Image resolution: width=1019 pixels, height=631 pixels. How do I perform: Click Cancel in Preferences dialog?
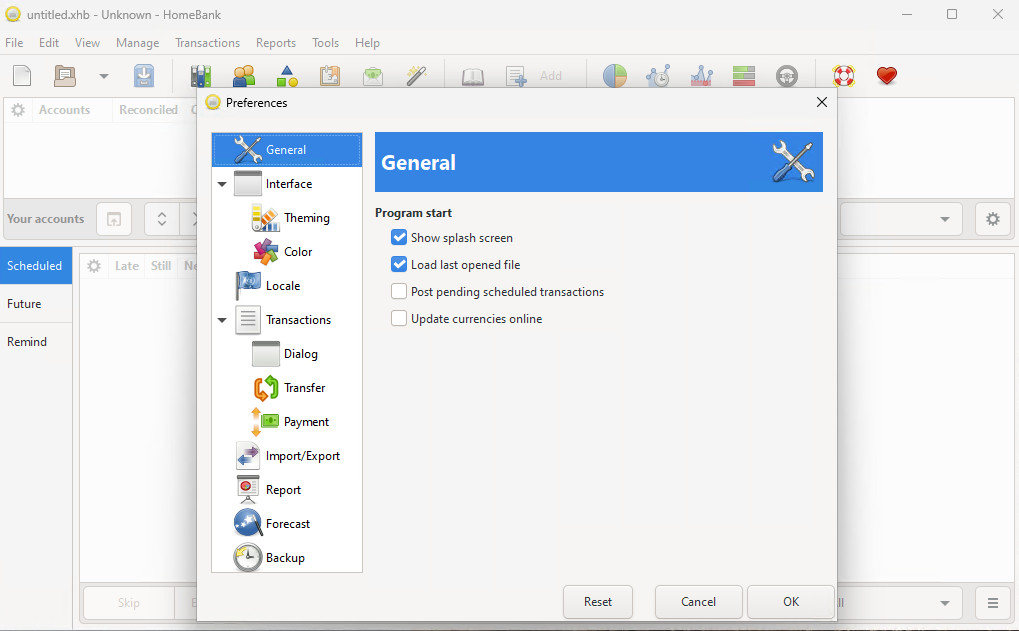(x=699, y=602)
